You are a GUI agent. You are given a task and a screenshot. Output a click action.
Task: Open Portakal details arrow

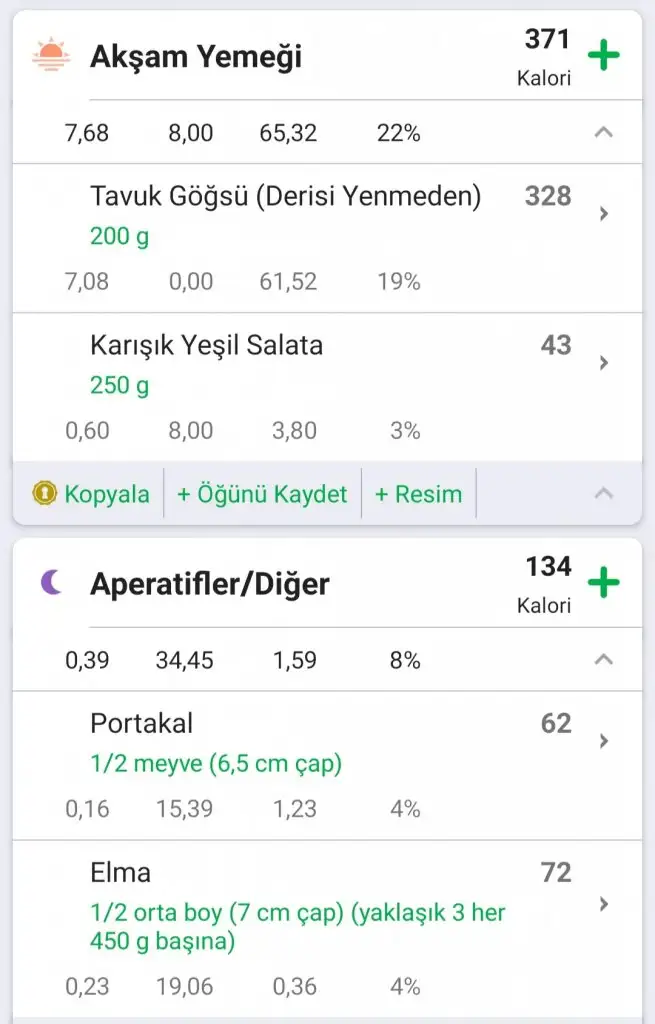coord(603,741)
